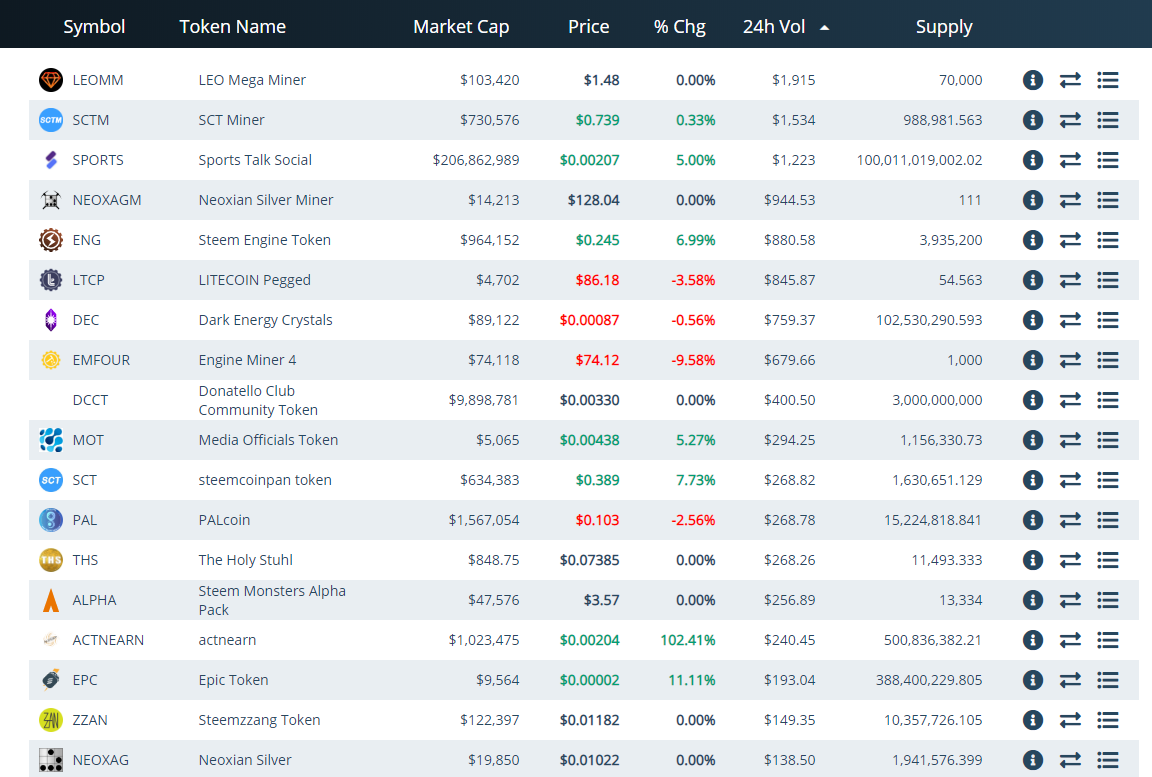Click the Steem Engine Token name

pyautogui.click(x=264, y=240)
